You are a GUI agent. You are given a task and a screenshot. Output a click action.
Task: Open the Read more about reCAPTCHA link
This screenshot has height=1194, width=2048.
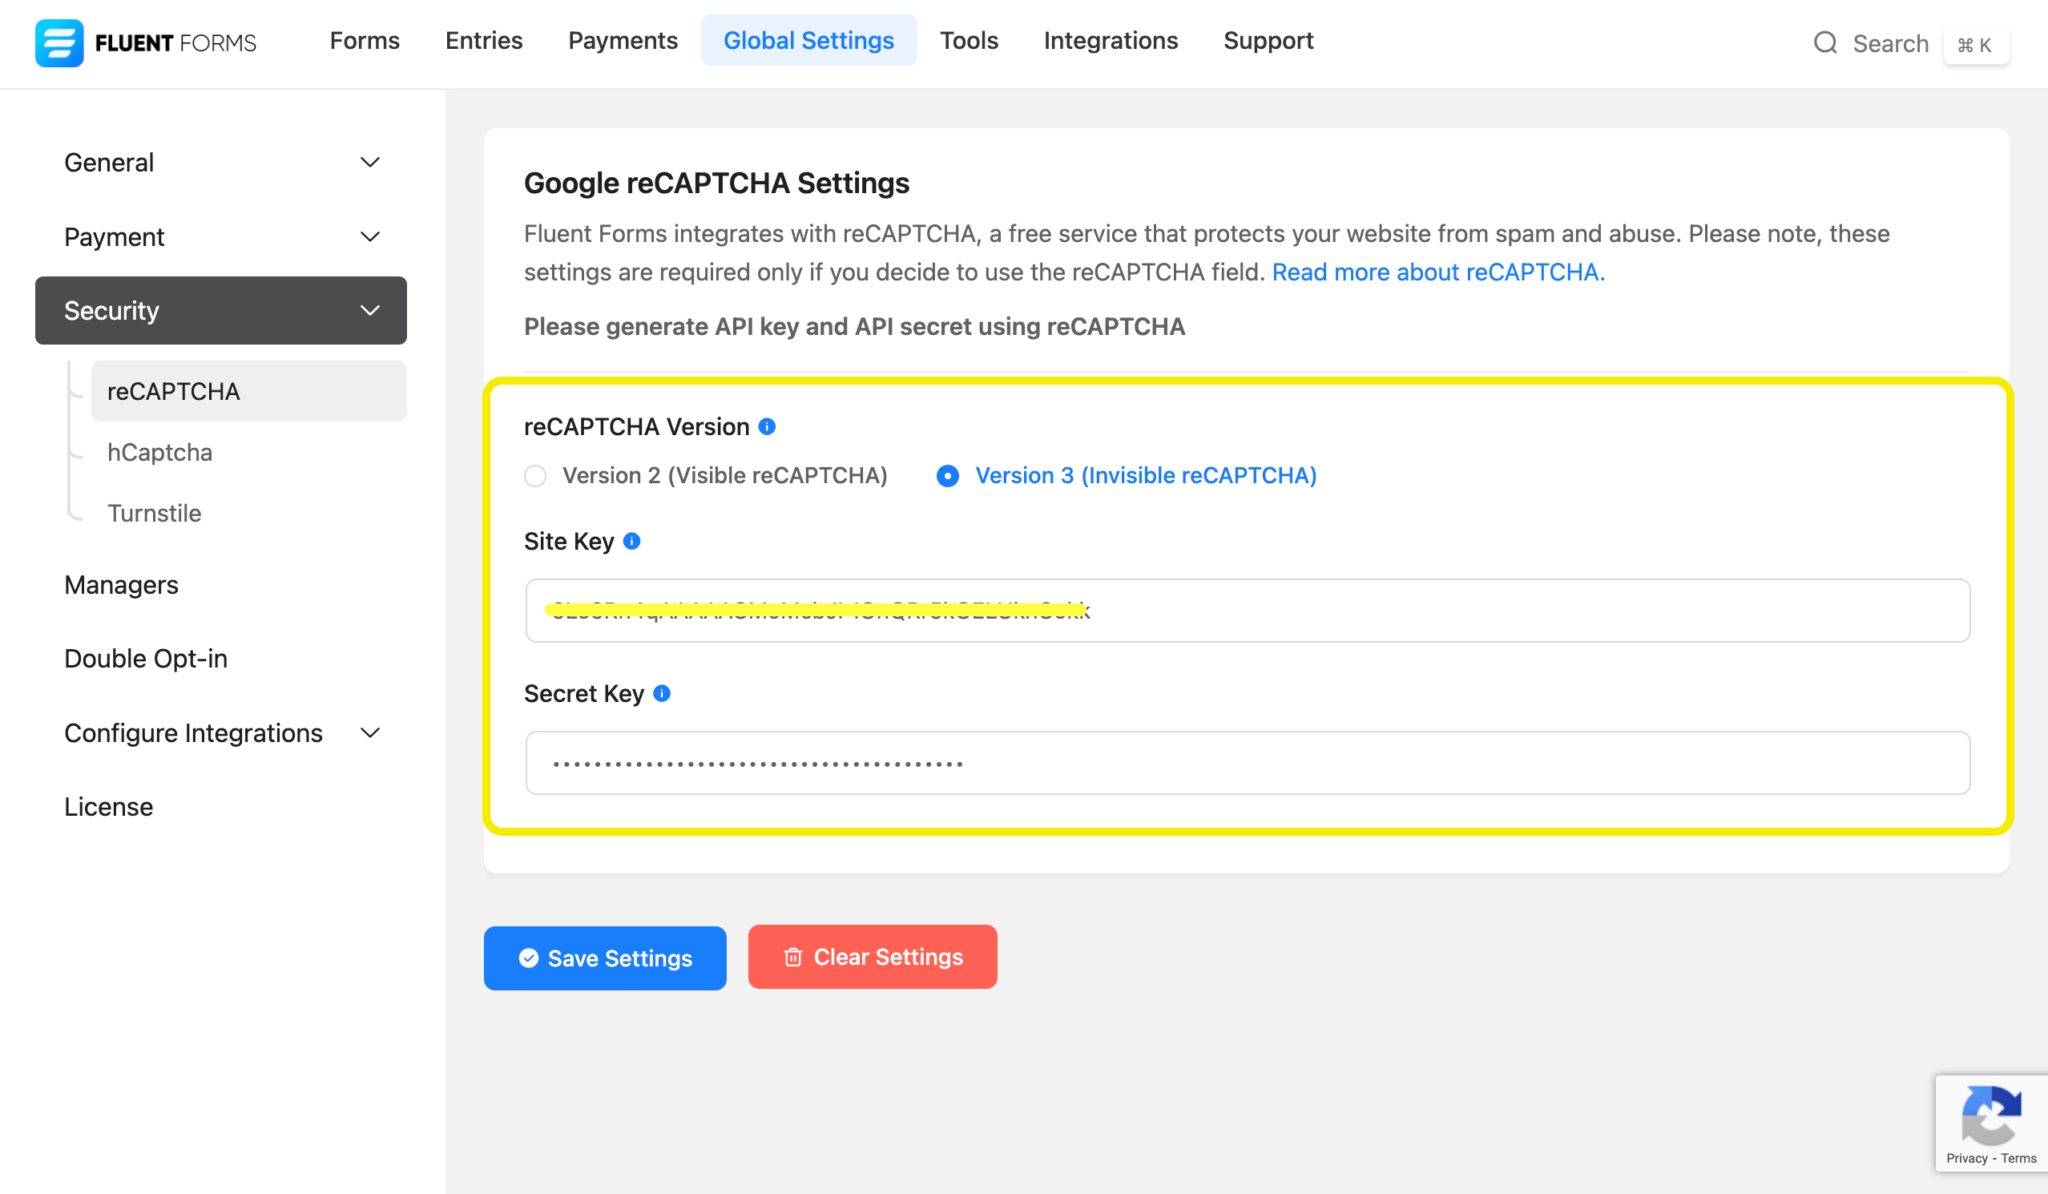(x=1436, y=271)
